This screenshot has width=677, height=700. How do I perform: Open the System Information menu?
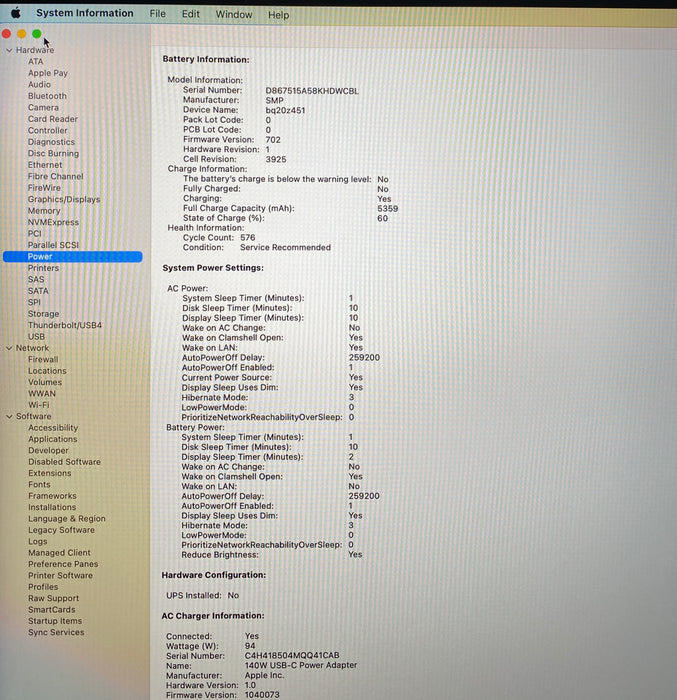pos(85,13)
